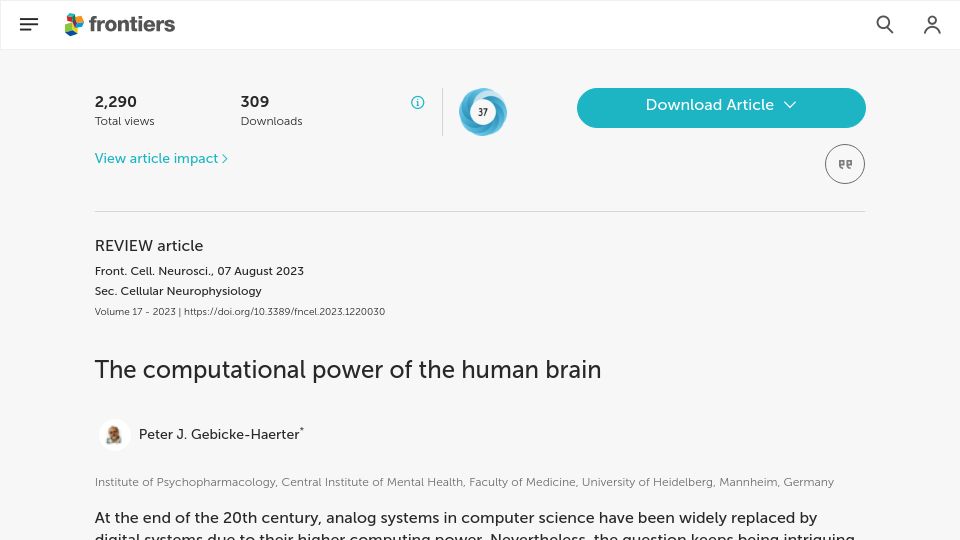This screenshot has width=960, height=540.
Task: Click the Downloads label
Action: tap(271, 121)
